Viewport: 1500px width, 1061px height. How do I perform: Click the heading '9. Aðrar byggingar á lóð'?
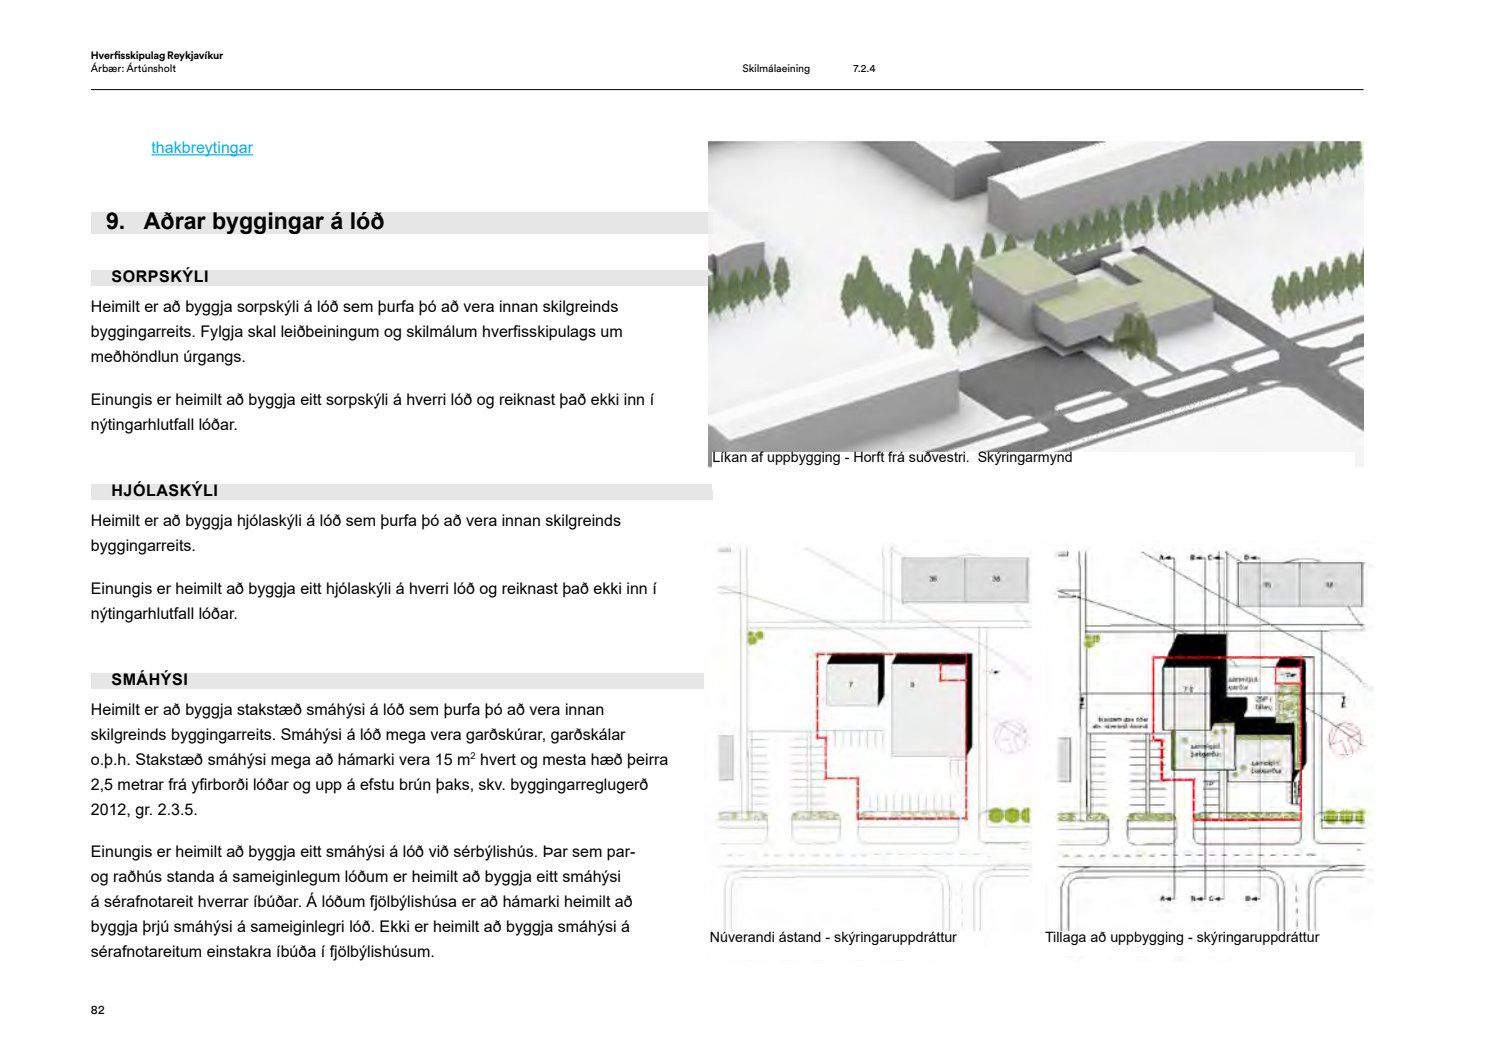[x=245, y=222]
